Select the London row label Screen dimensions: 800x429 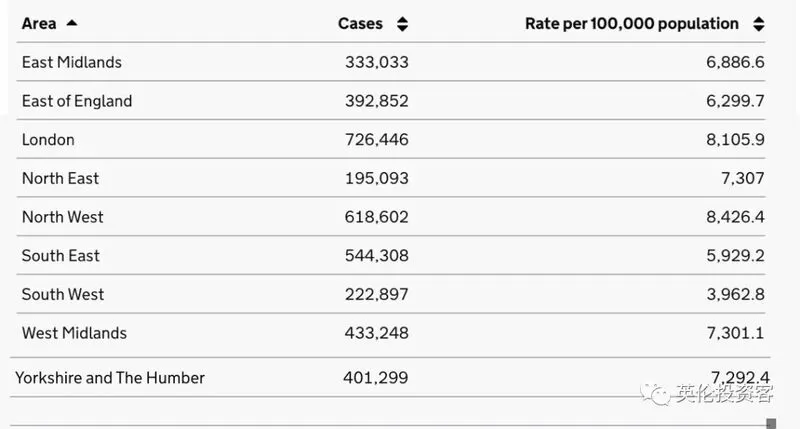pyautogui.click(x=48, y=139)
